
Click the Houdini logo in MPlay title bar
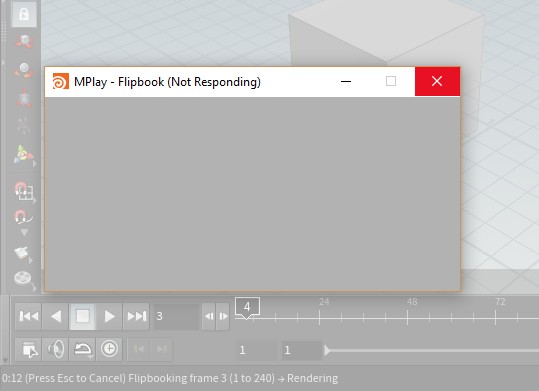tap(61, 82)
